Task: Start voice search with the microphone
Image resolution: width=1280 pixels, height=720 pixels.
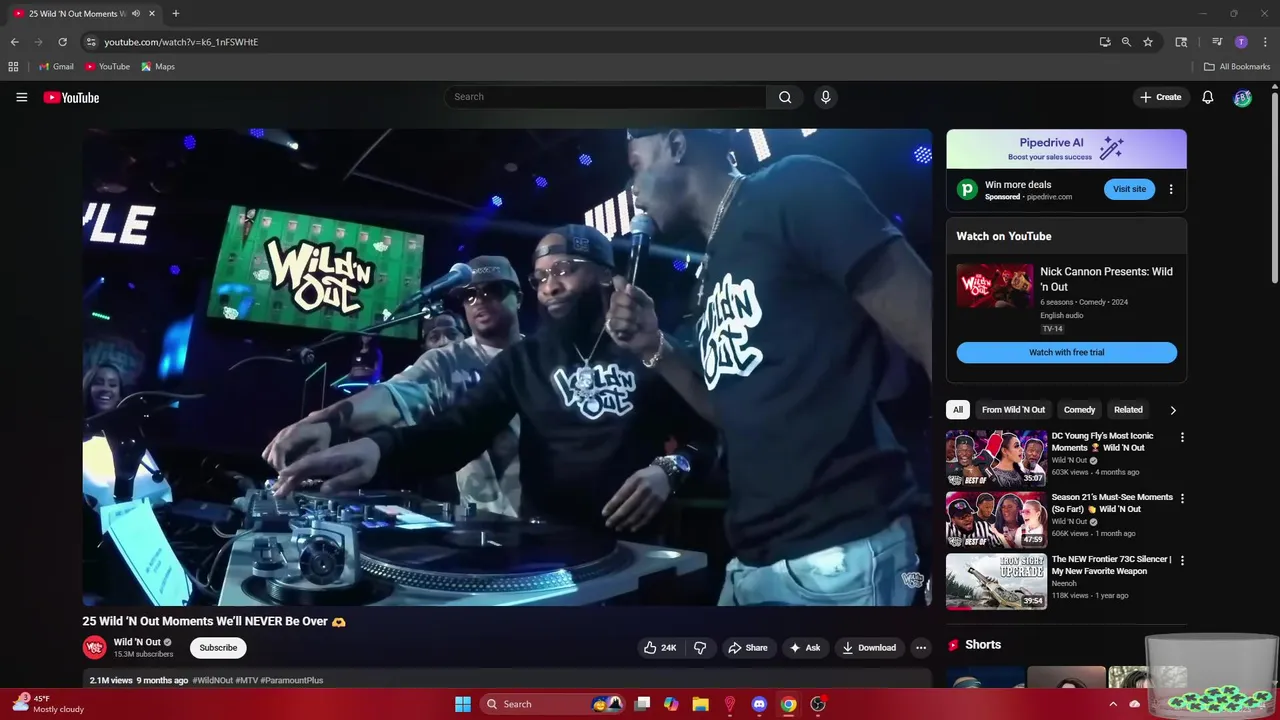Action: [x=825, y=97]
